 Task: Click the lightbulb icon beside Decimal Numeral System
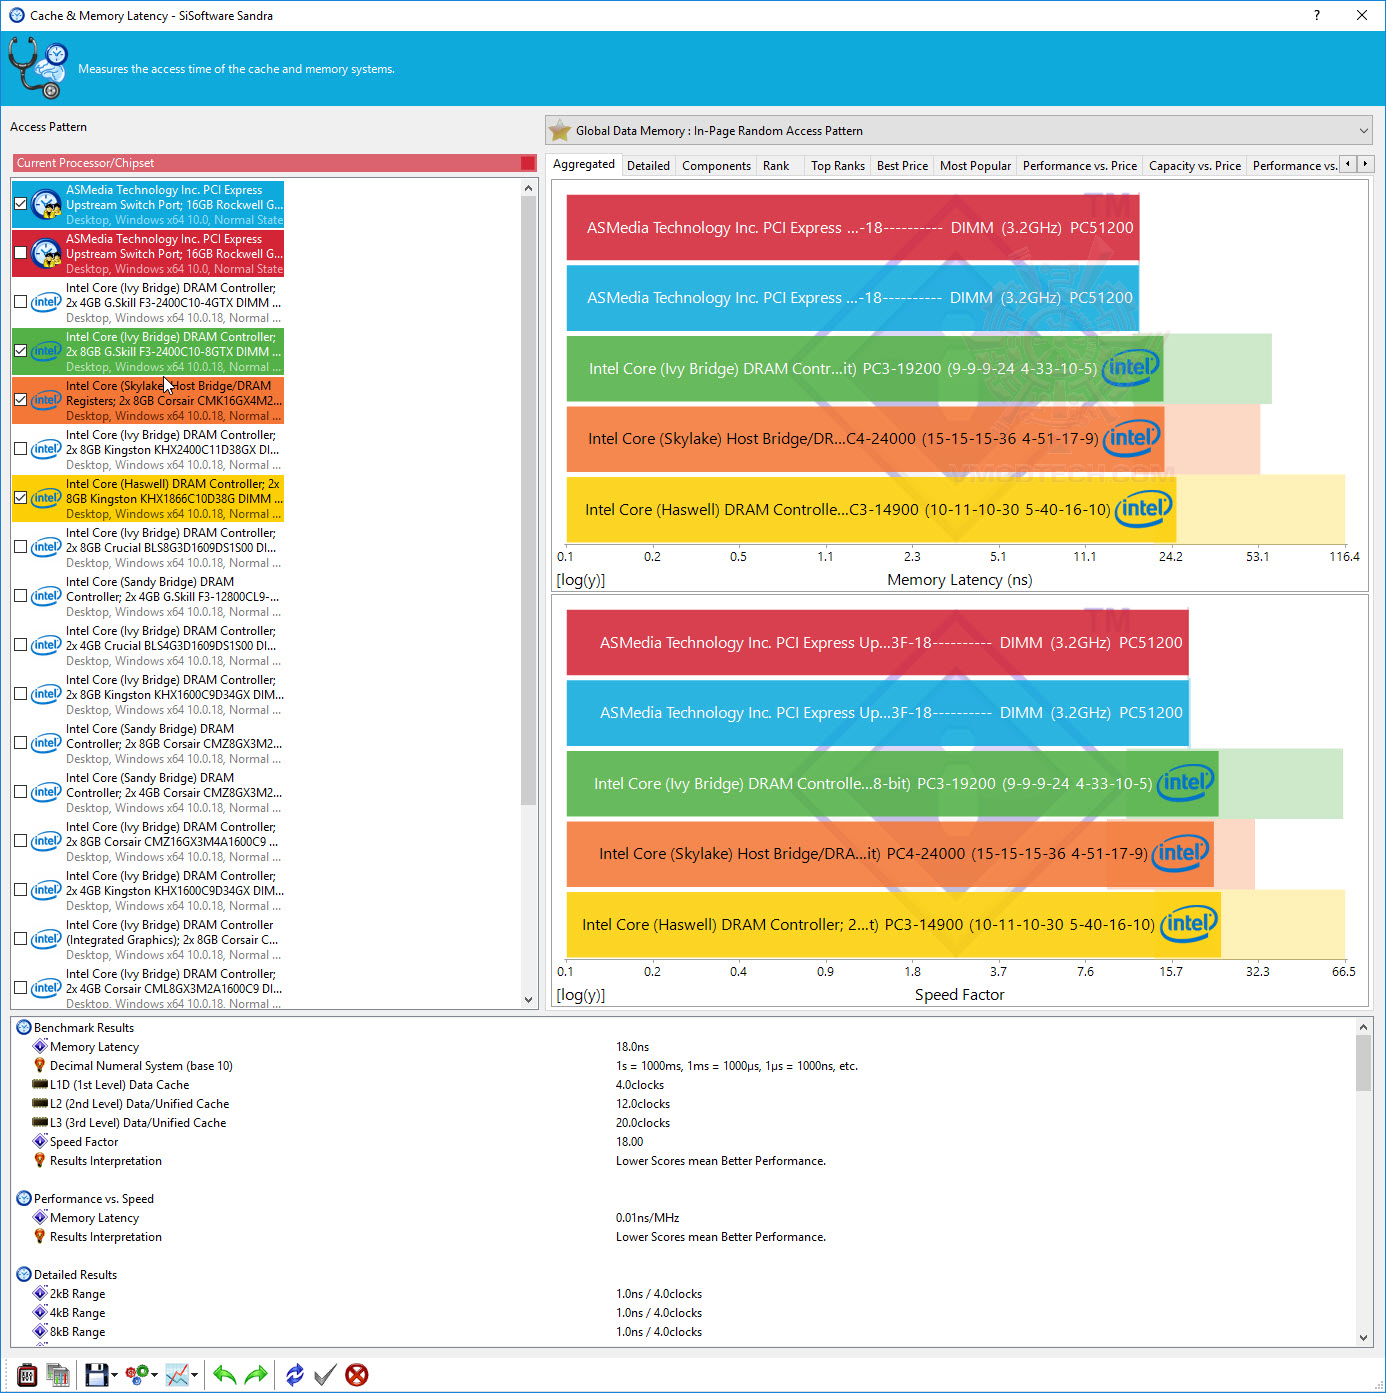pos(40,1065)
